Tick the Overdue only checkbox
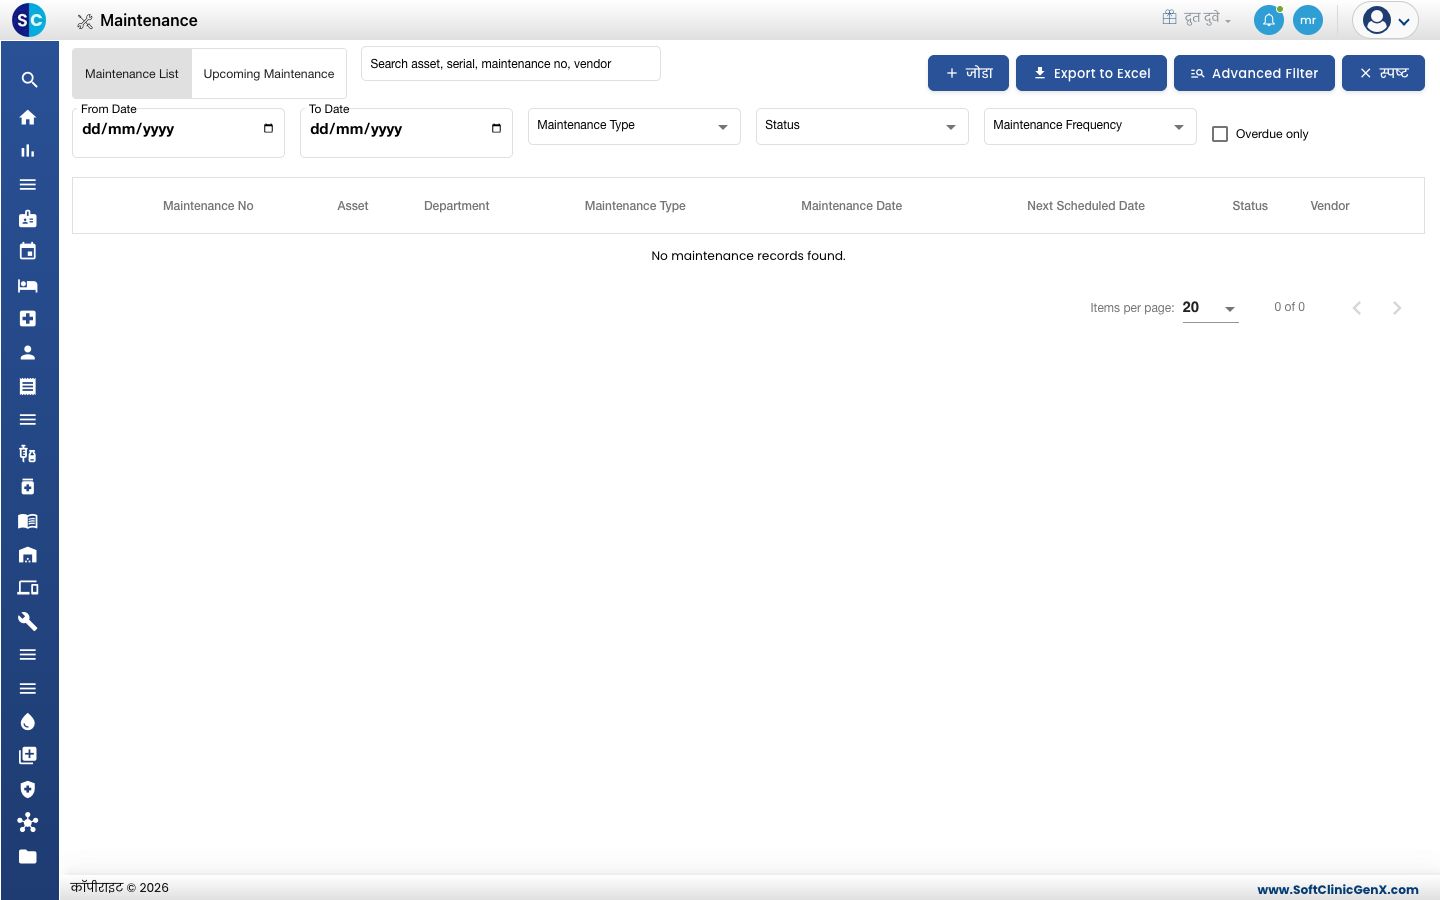This screenshot has height=900, width=1440. coord(1220,134)
